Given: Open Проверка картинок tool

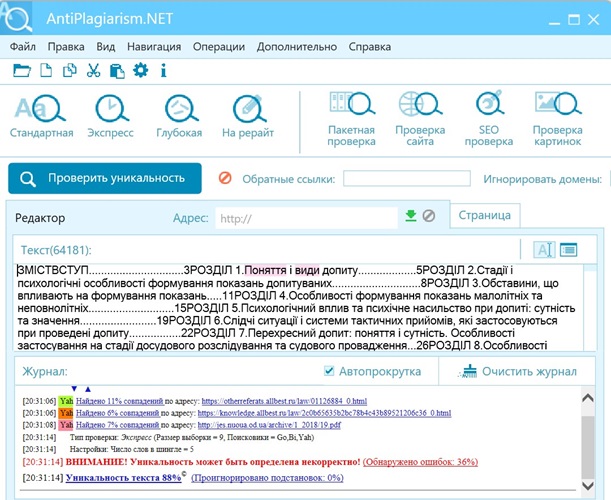Looking at the screenshot, I should pyautogui.click(x=558, y=119).
